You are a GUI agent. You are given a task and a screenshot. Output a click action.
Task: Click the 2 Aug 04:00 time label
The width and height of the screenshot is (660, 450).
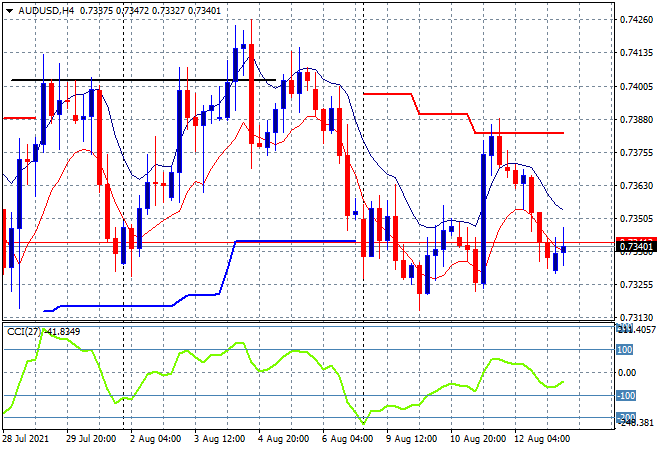tap(156, 439)
